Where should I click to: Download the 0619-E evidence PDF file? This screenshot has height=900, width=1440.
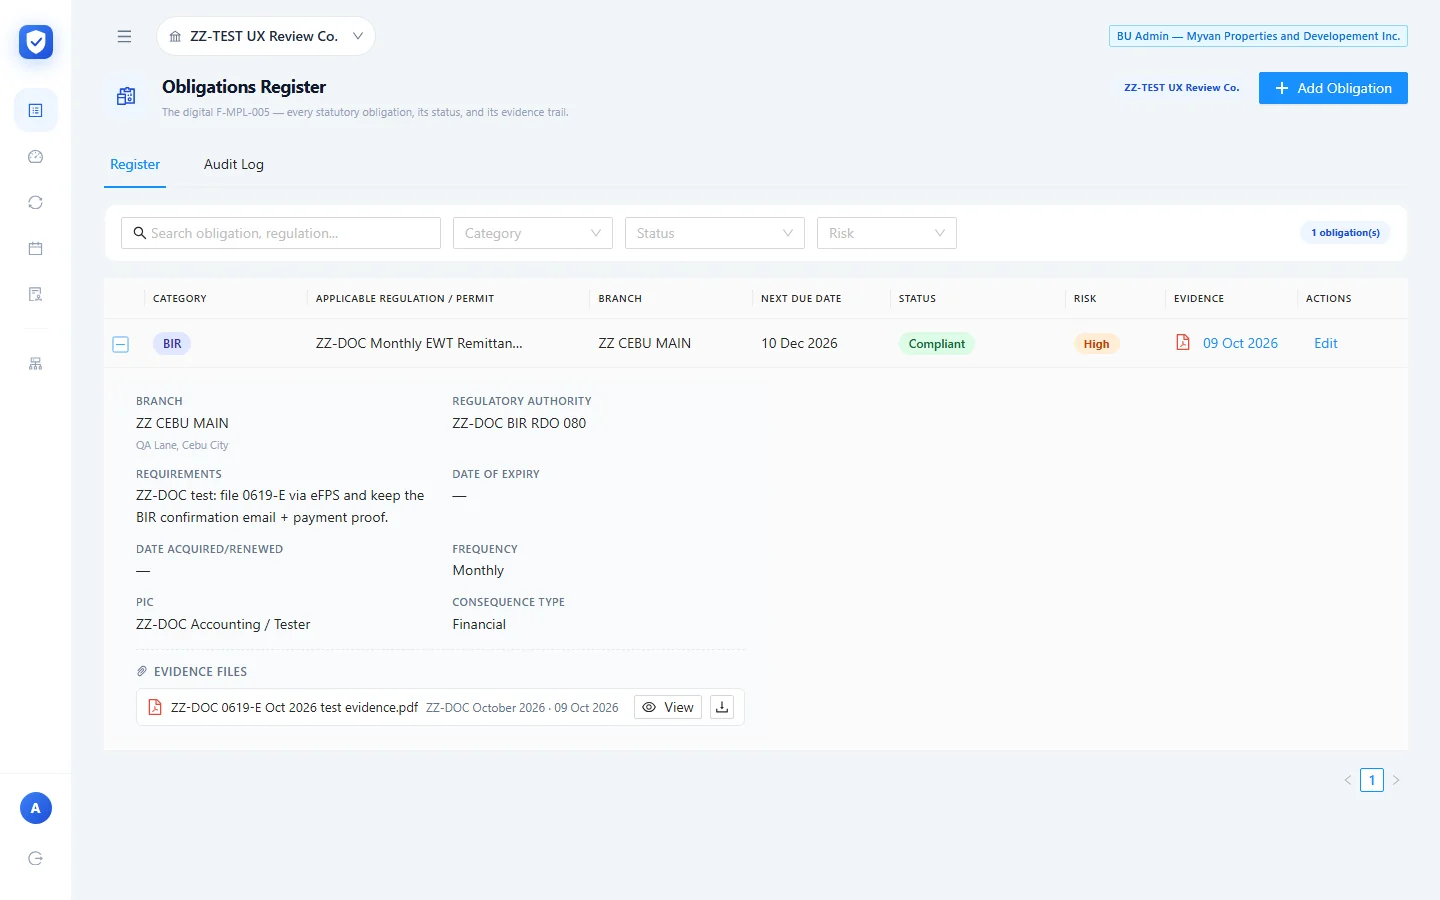coord(722,707)
